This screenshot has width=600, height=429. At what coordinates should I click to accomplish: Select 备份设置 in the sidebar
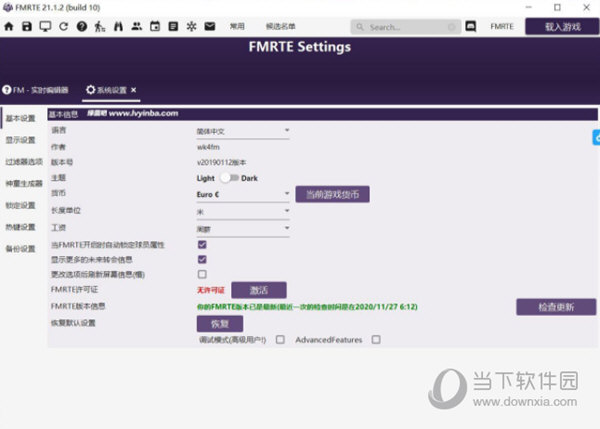click(x=20, y=249)
